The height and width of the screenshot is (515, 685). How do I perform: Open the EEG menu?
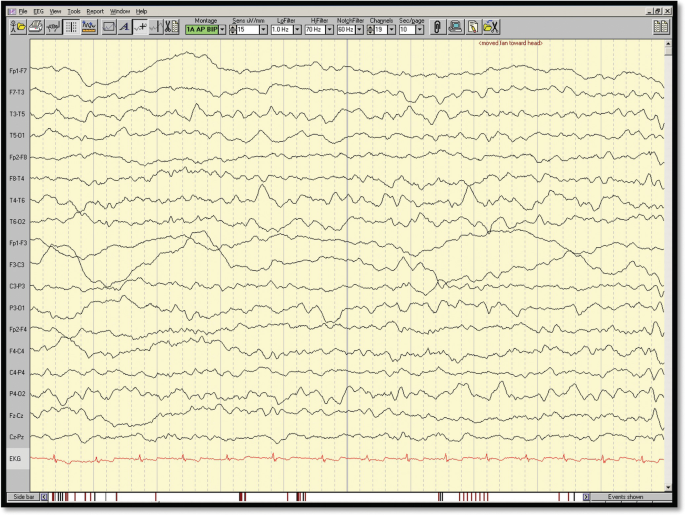click(38, 11)
